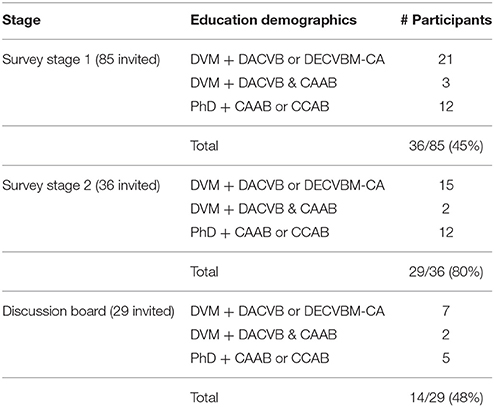The image size is (494, 407).
Task: Click the first DVM + DACVB or DECVBM-CA entry
Action: 287,60
